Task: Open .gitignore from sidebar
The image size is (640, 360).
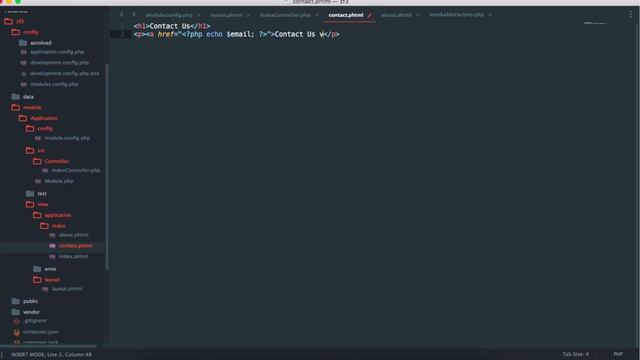Action: [35, 321]
